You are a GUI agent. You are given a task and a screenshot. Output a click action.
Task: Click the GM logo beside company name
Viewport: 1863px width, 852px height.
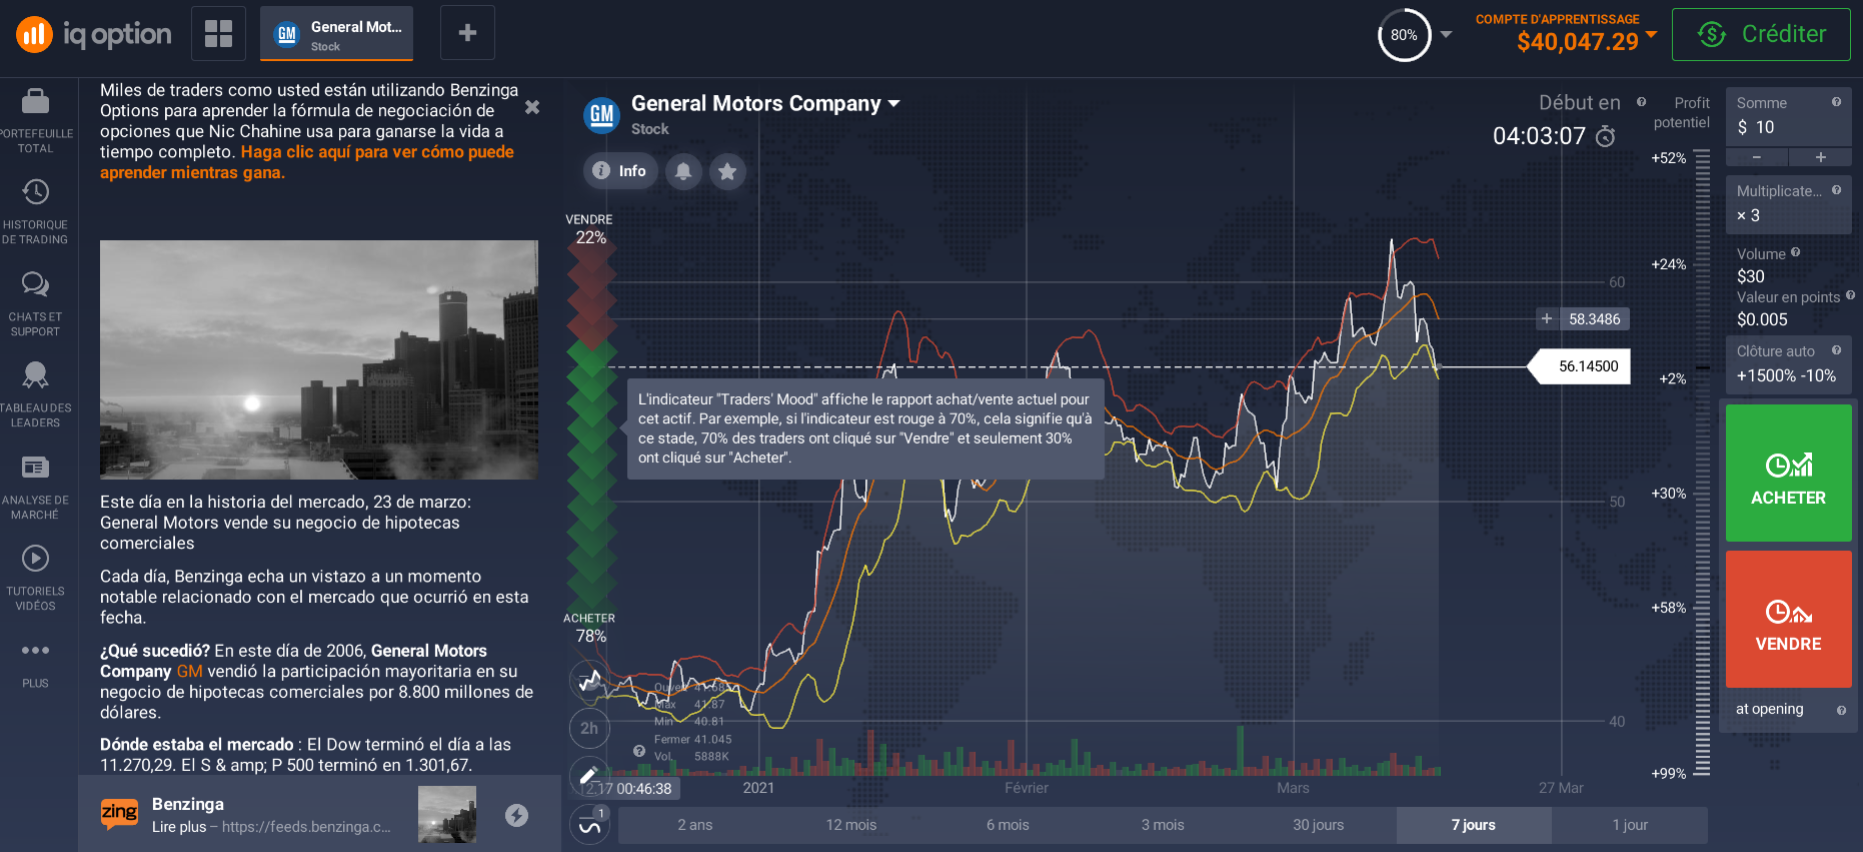601,115
